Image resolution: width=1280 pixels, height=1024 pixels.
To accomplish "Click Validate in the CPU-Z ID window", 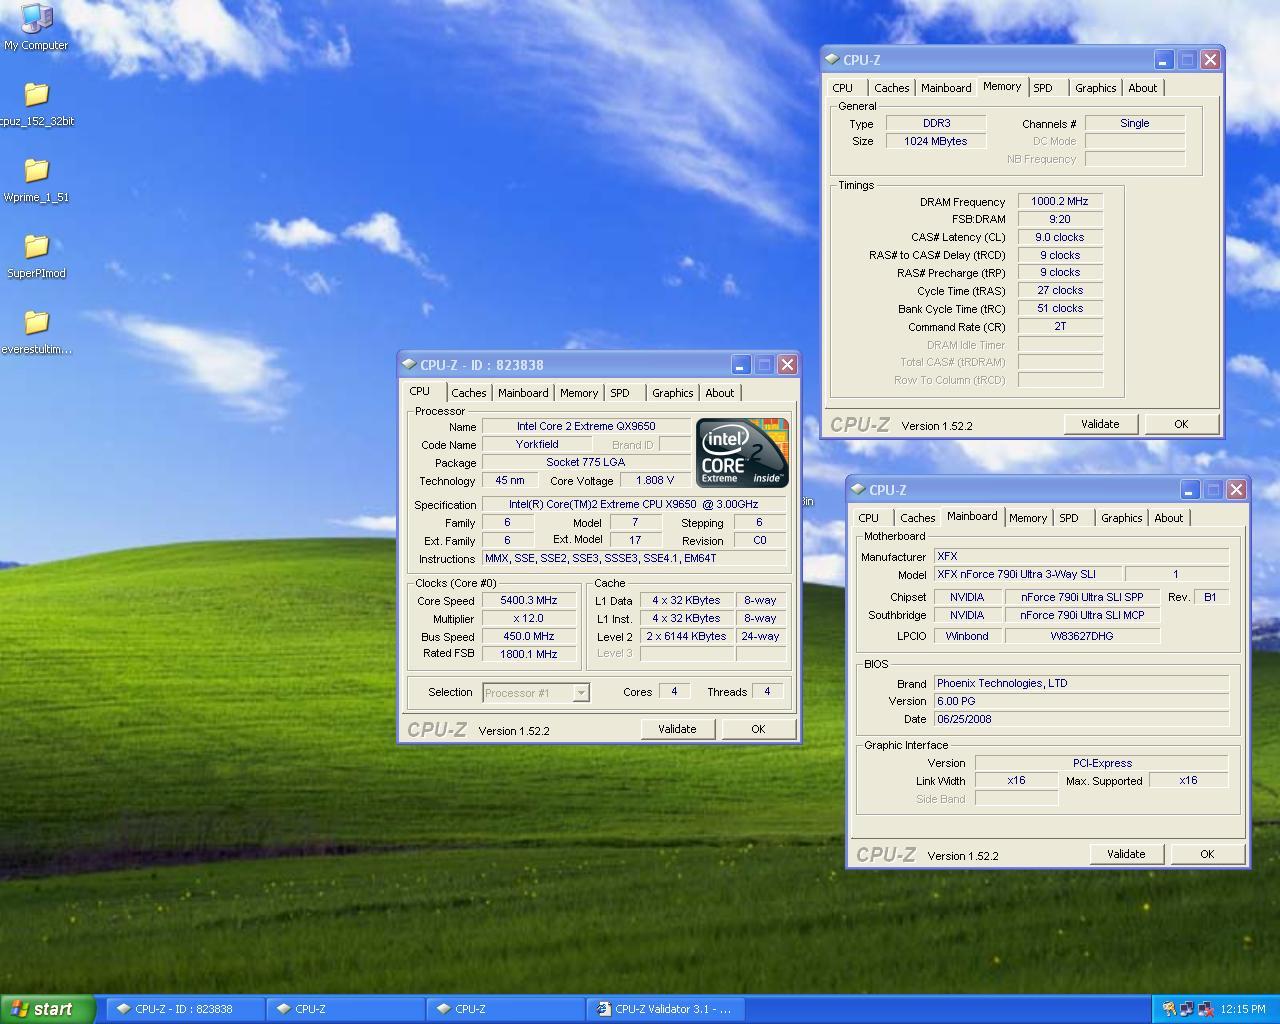I will coord(677,729).
